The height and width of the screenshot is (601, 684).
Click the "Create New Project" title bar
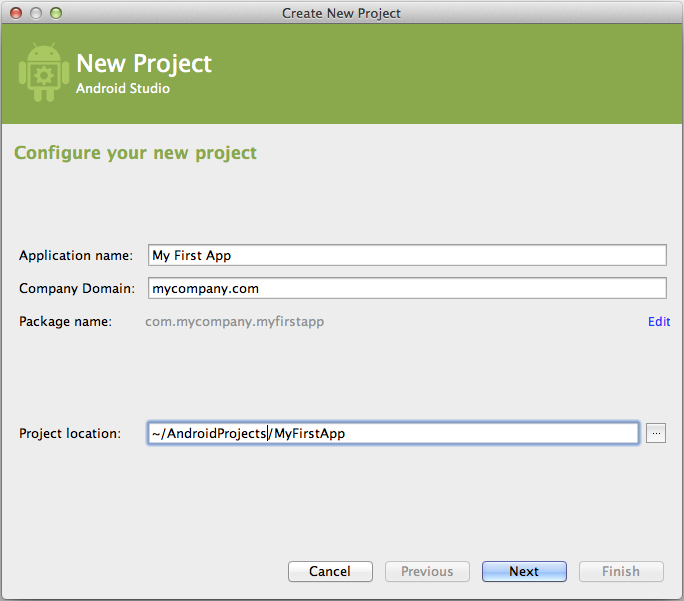click(342, 13)
